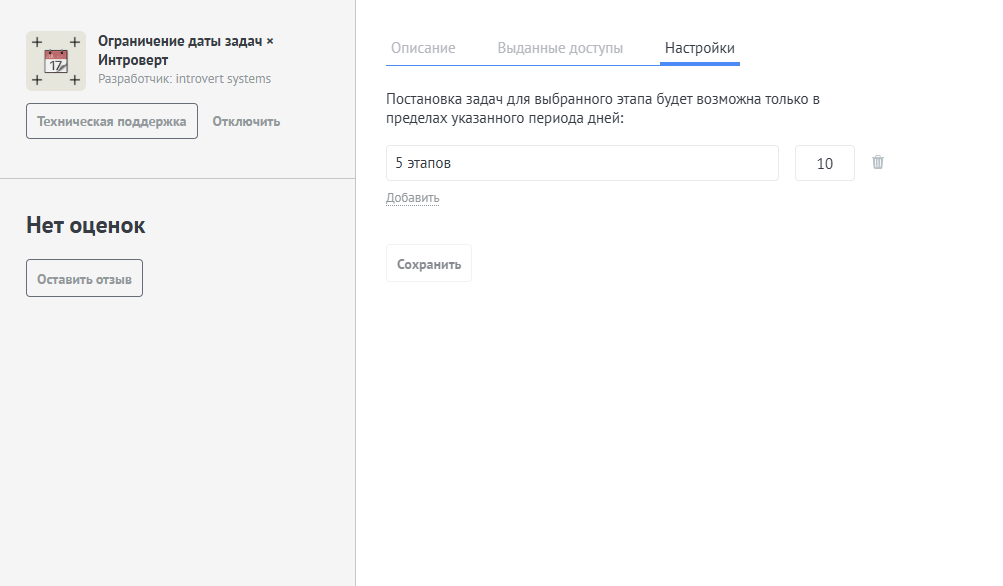Click the calendar widget logo icon

pyautogui.click(x=56, y=61)
